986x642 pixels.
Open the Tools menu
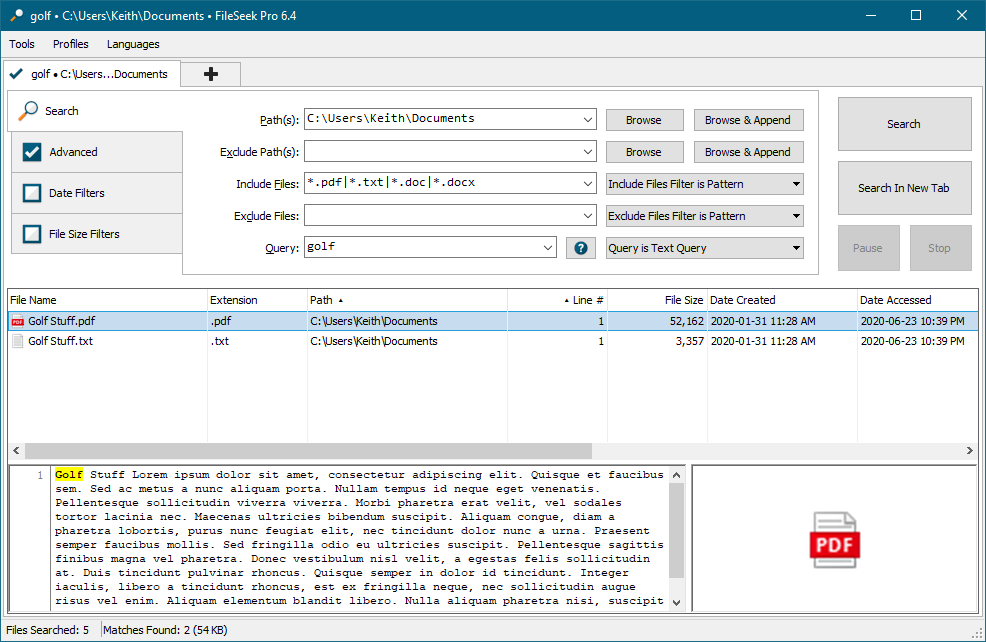[x=22, y=44]
